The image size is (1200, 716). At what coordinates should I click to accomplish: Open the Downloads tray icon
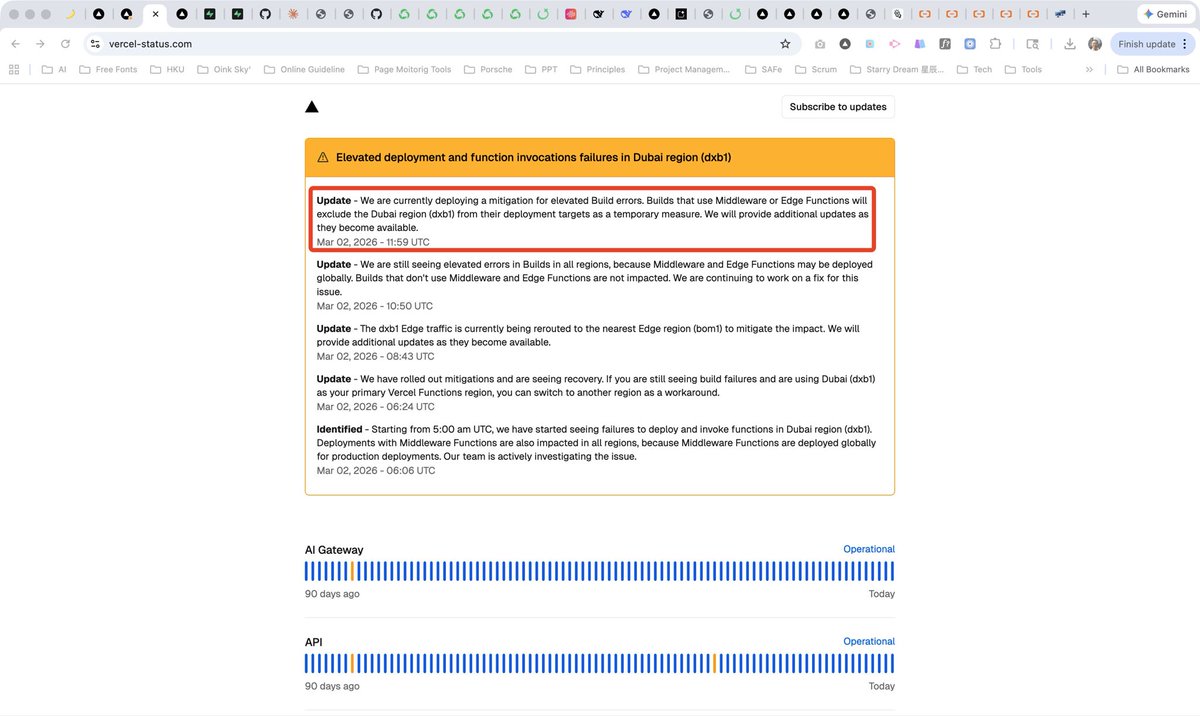[1069, 44]
